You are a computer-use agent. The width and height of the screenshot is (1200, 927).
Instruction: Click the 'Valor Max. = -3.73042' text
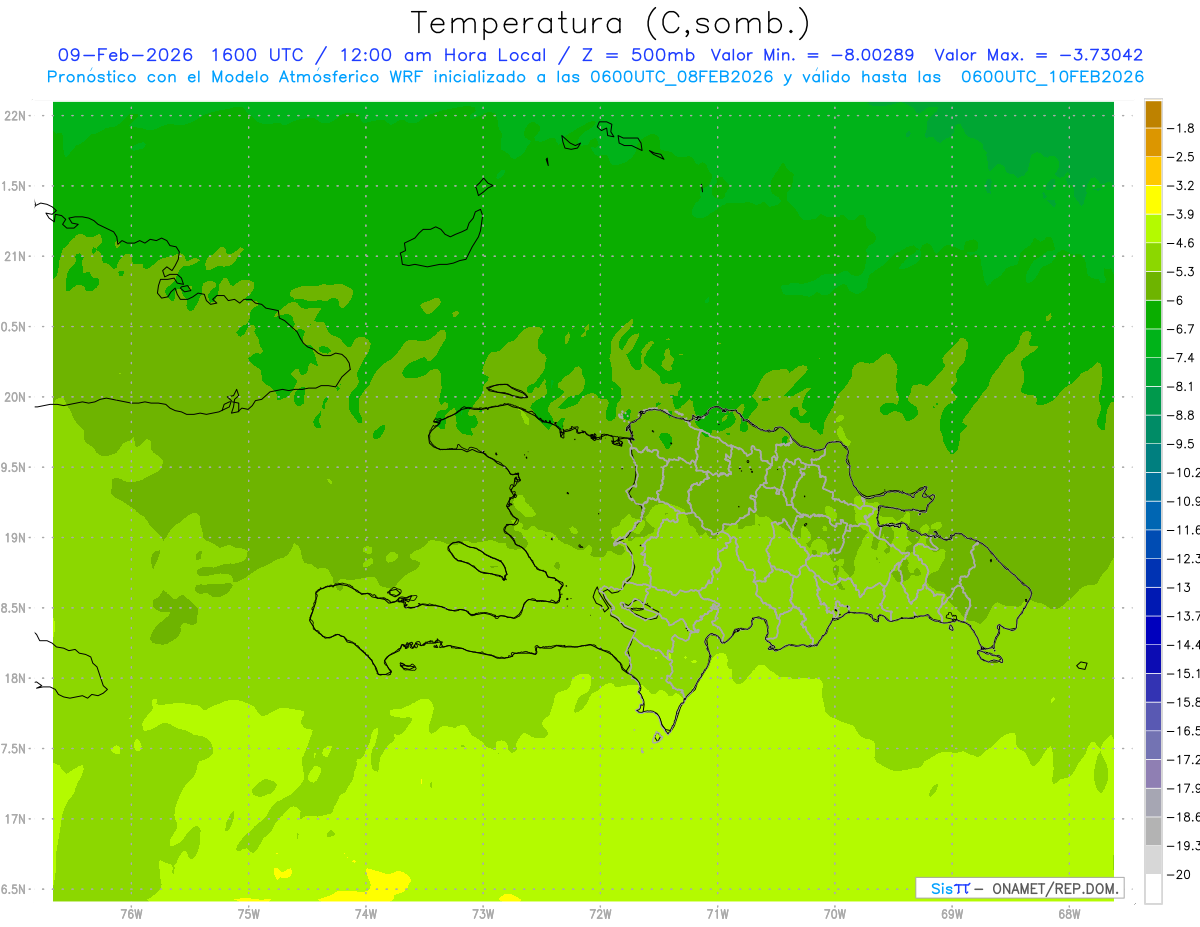(1038, 55)
